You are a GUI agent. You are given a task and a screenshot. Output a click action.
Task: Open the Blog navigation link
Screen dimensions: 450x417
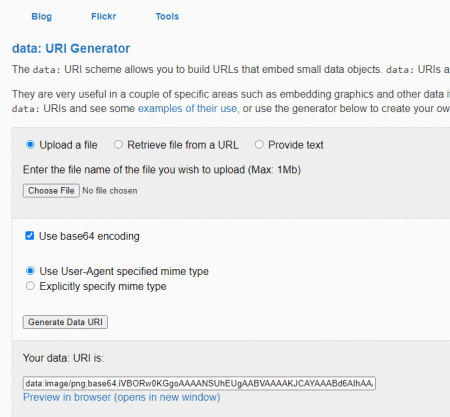[x=42, y=16]
